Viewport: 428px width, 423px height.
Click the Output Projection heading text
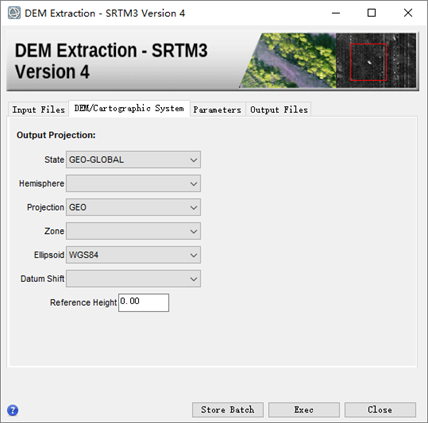coord(56,135)
